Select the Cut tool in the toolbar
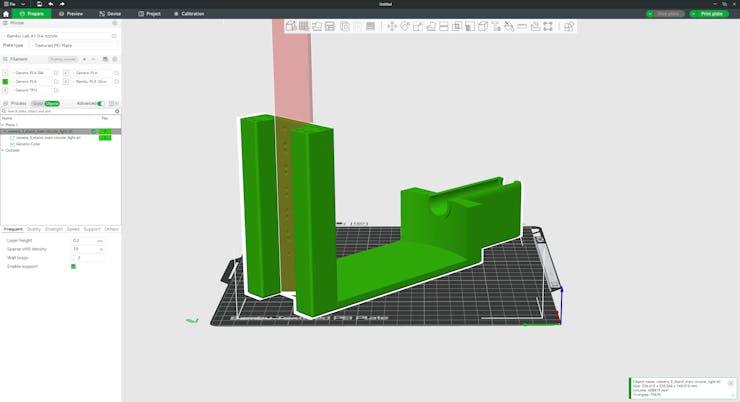Image resolution: width=740 pixels, height=402 pixels. 444,26
